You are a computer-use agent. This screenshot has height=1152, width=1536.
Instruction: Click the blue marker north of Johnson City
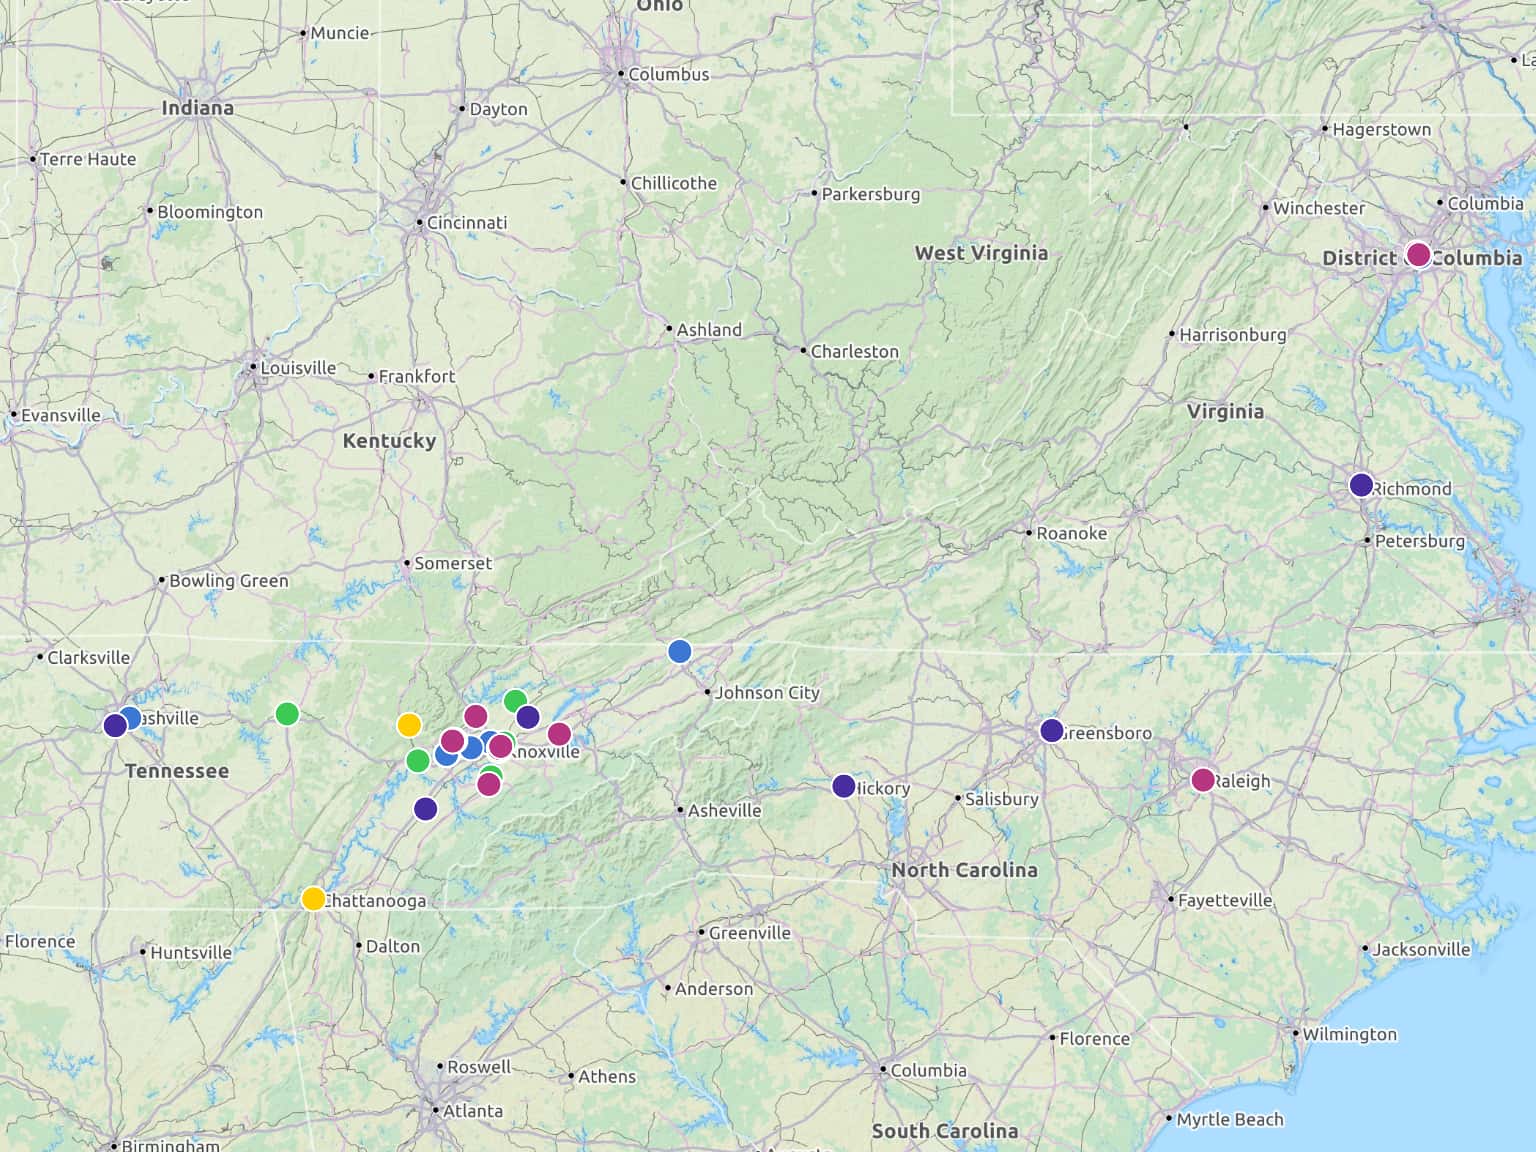click(x=680, y=651)
